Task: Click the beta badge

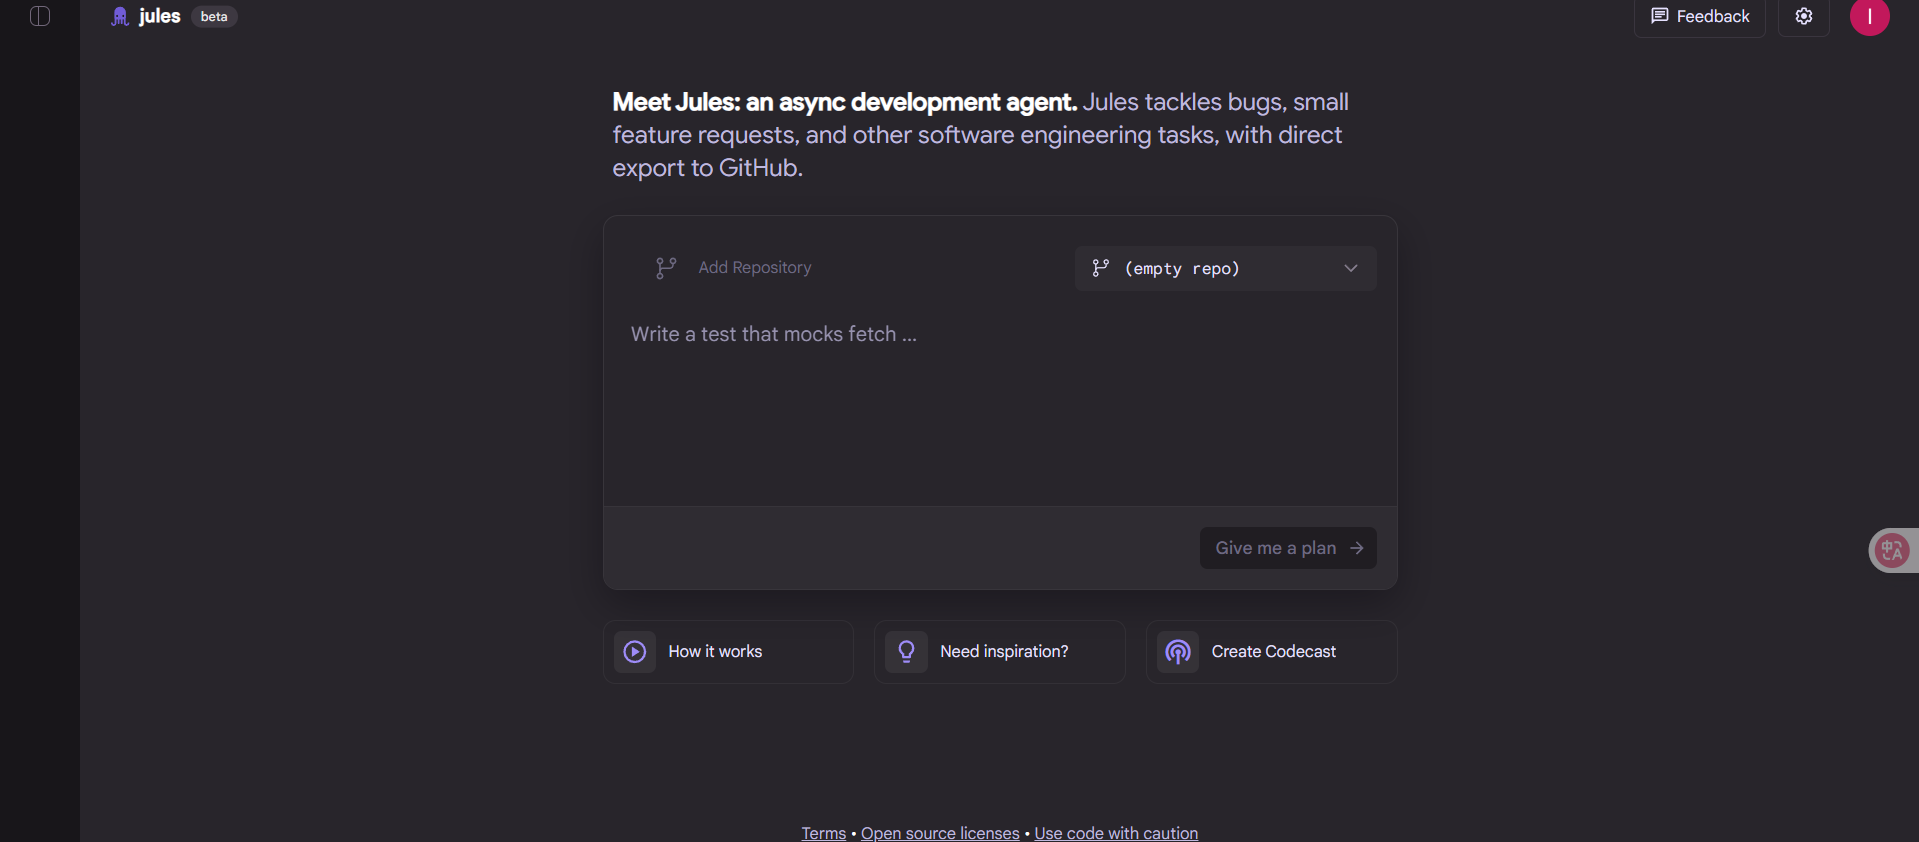Action: (x=214, y=16)
